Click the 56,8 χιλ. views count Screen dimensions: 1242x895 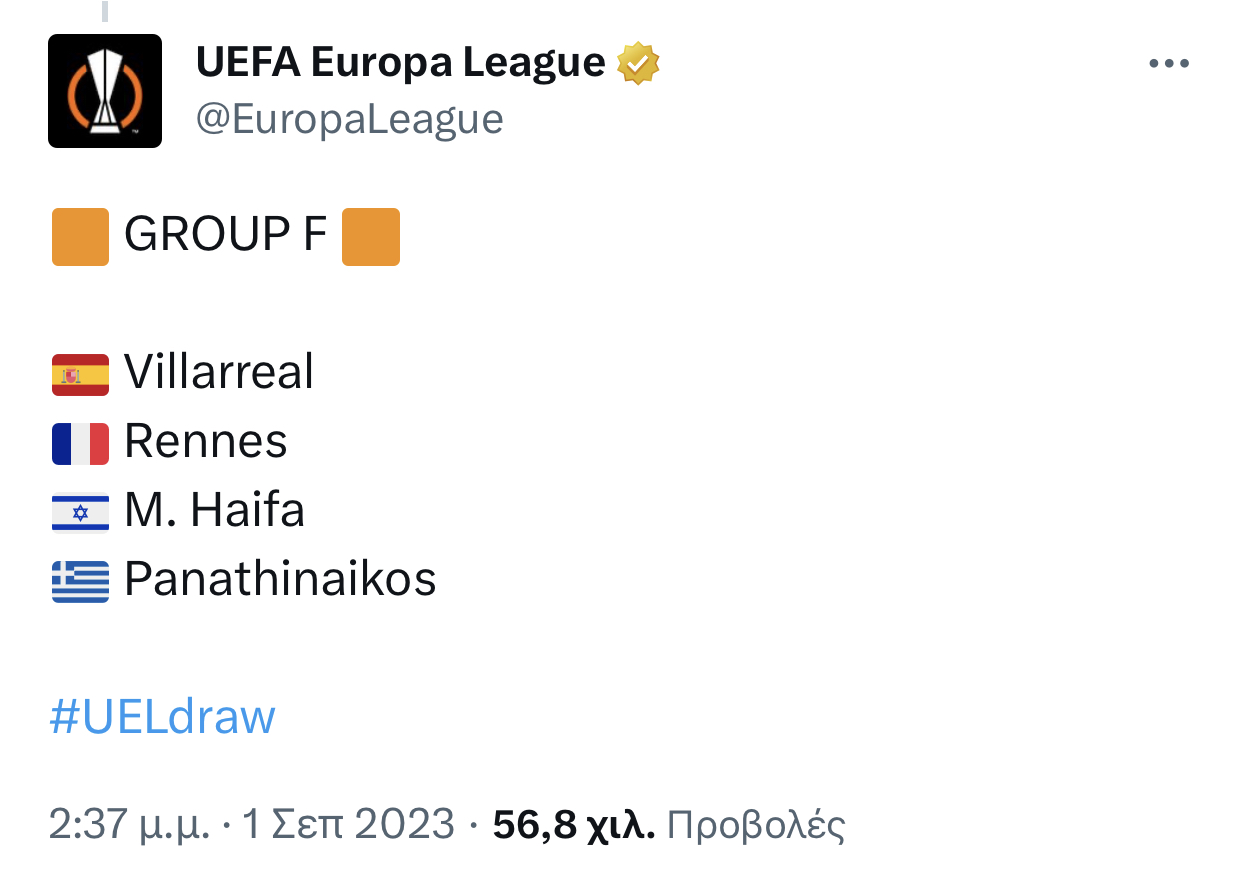click(574, 825)
